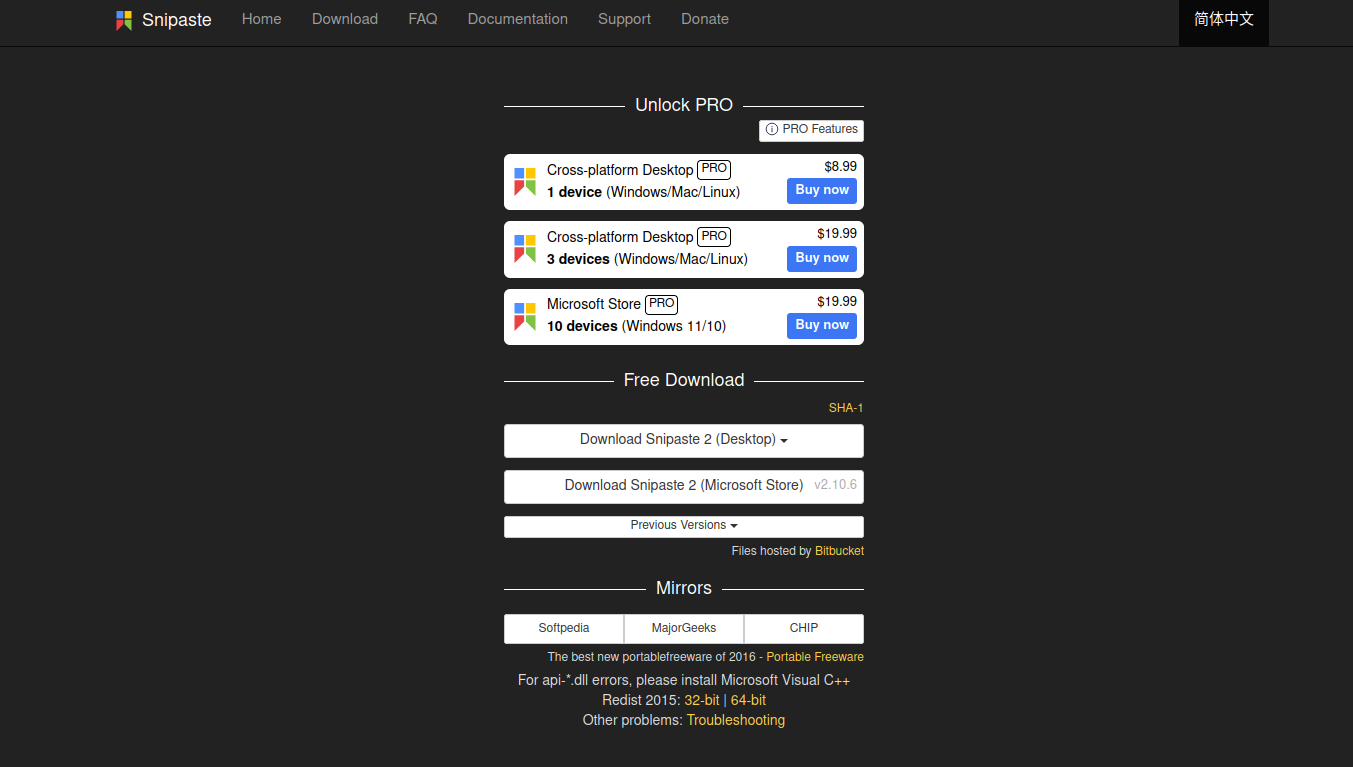The height and width of the screenshot is (767, 1353).
Task: Open the SHA-1 link
Action: [846, 408]
